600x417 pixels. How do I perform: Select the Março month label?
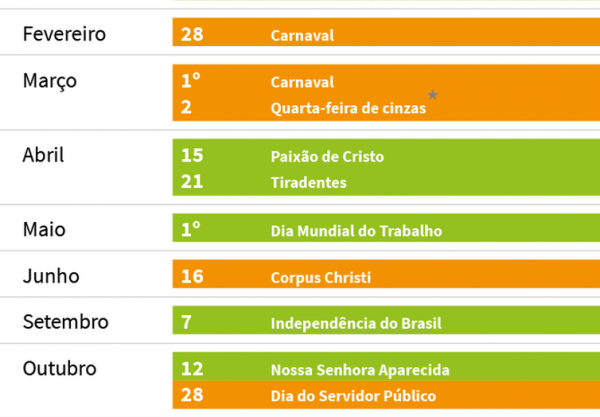pyautogui.click(x=49, y=81)
